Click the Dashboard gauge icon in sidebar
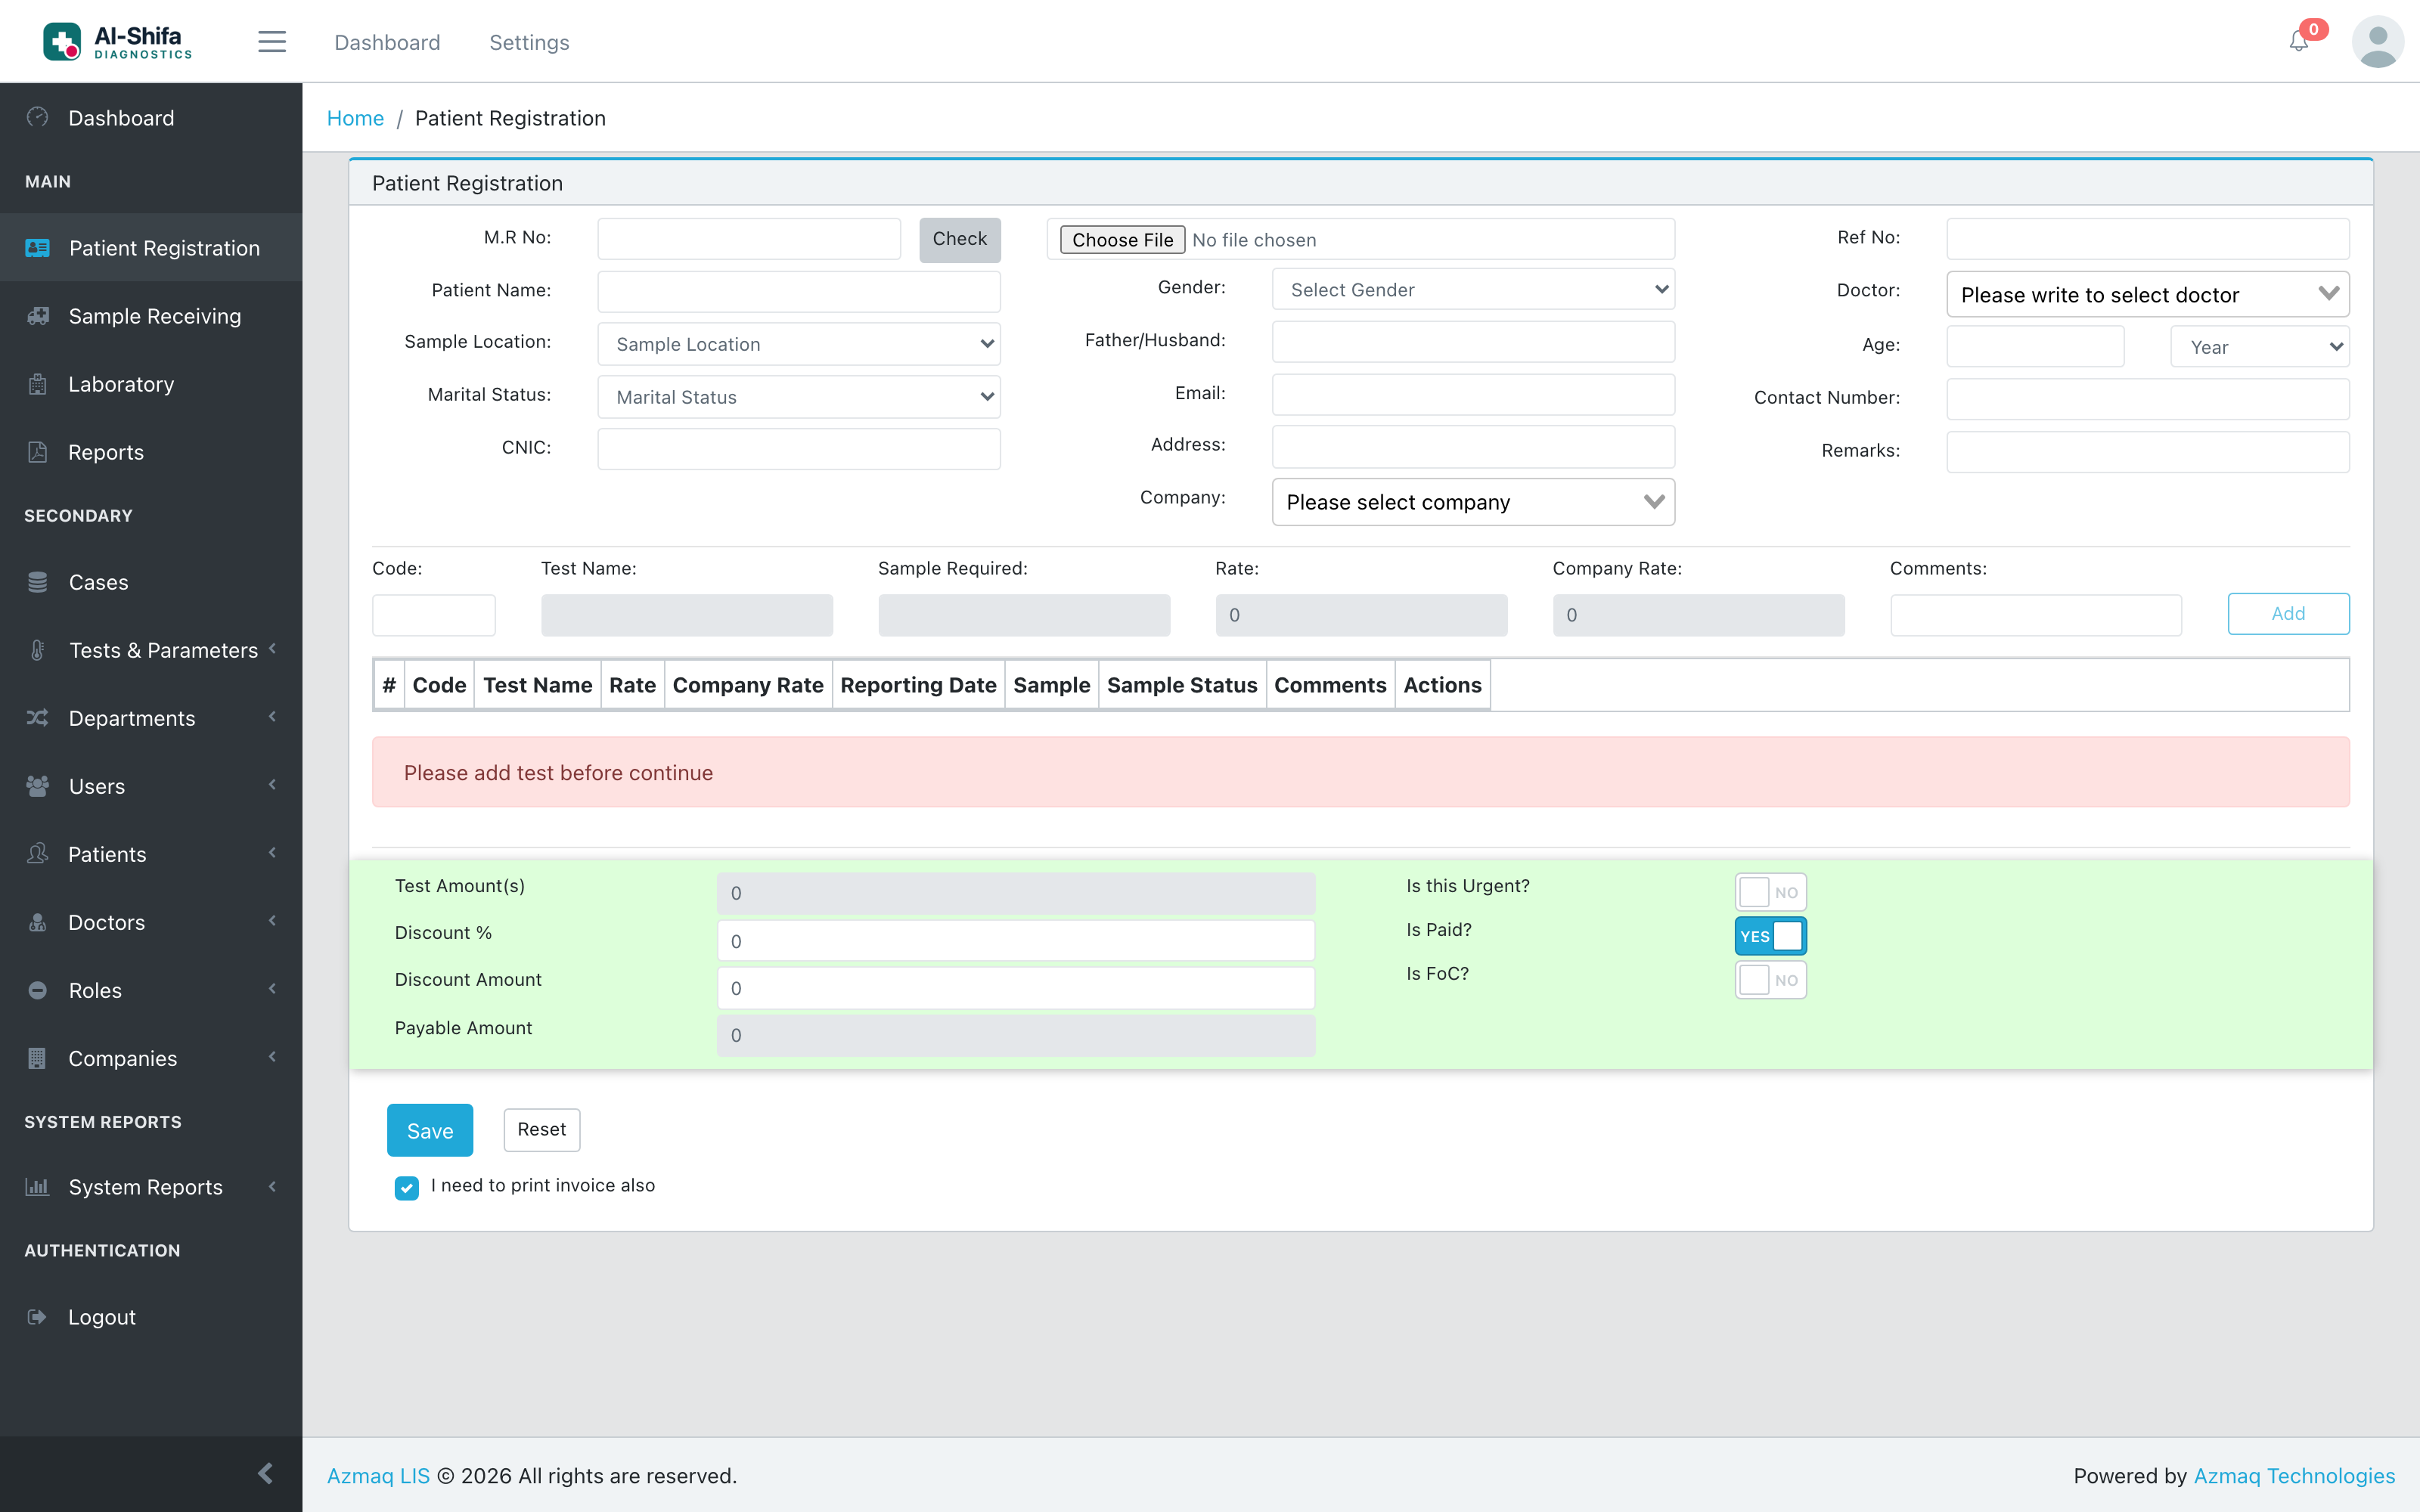Screen dimensions: 2420x1512 [38, 117]
